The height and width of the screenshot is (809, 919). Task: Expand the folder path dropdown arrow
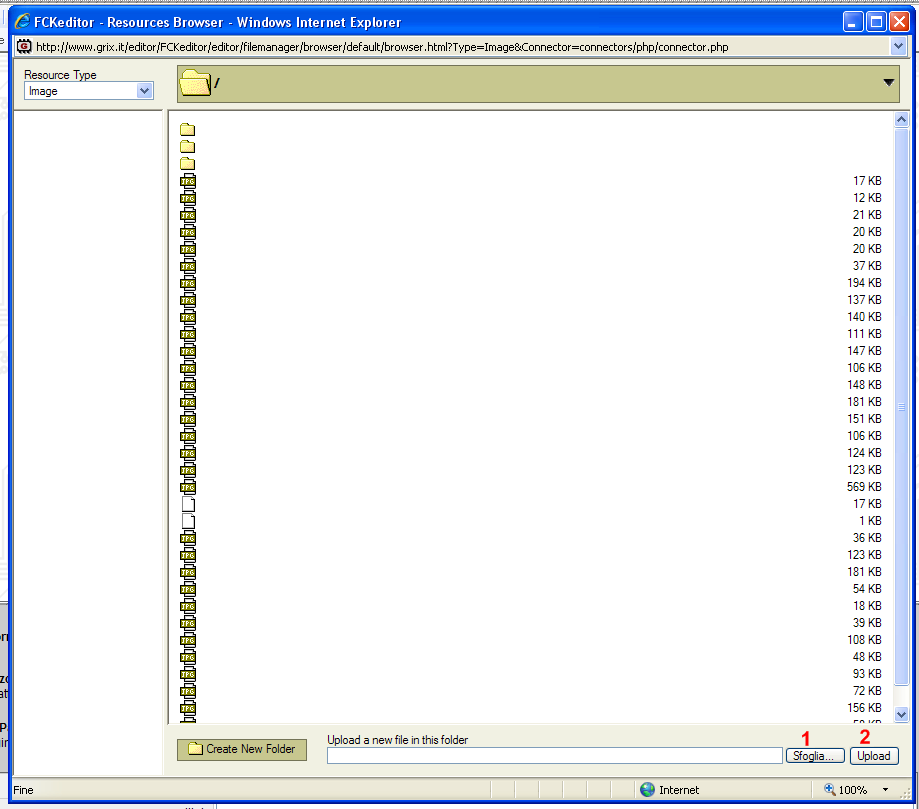coord(889,83)
